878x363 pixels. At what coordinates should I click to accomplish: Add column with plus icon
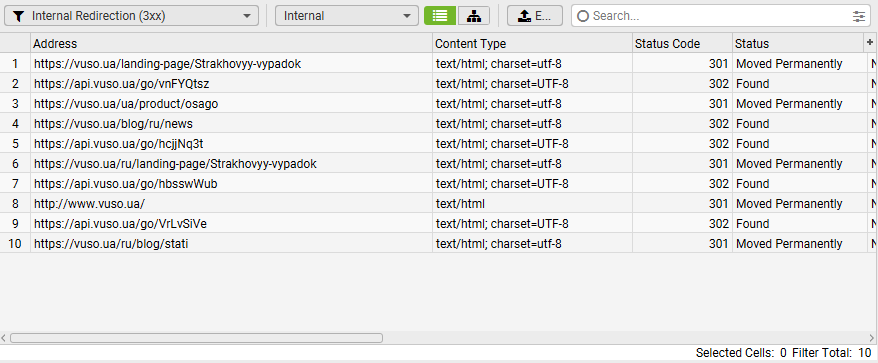pyautogui.click(x=870, y=43)
